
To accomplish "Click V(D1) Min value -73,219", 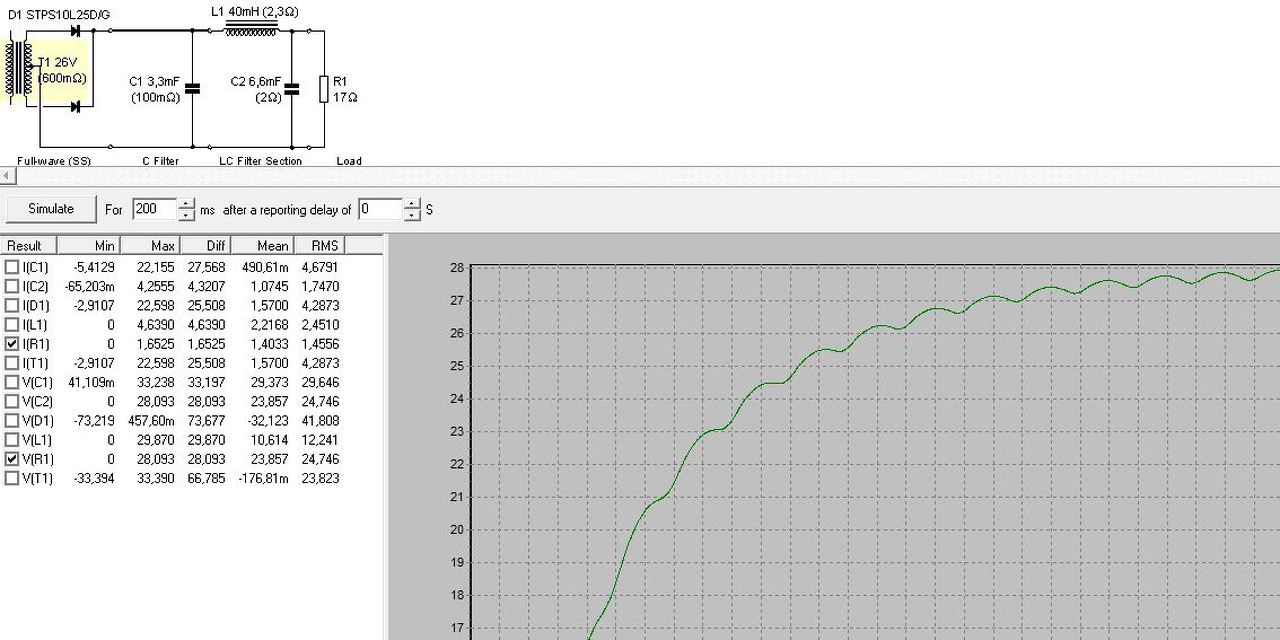I will (x=94, y=421).
